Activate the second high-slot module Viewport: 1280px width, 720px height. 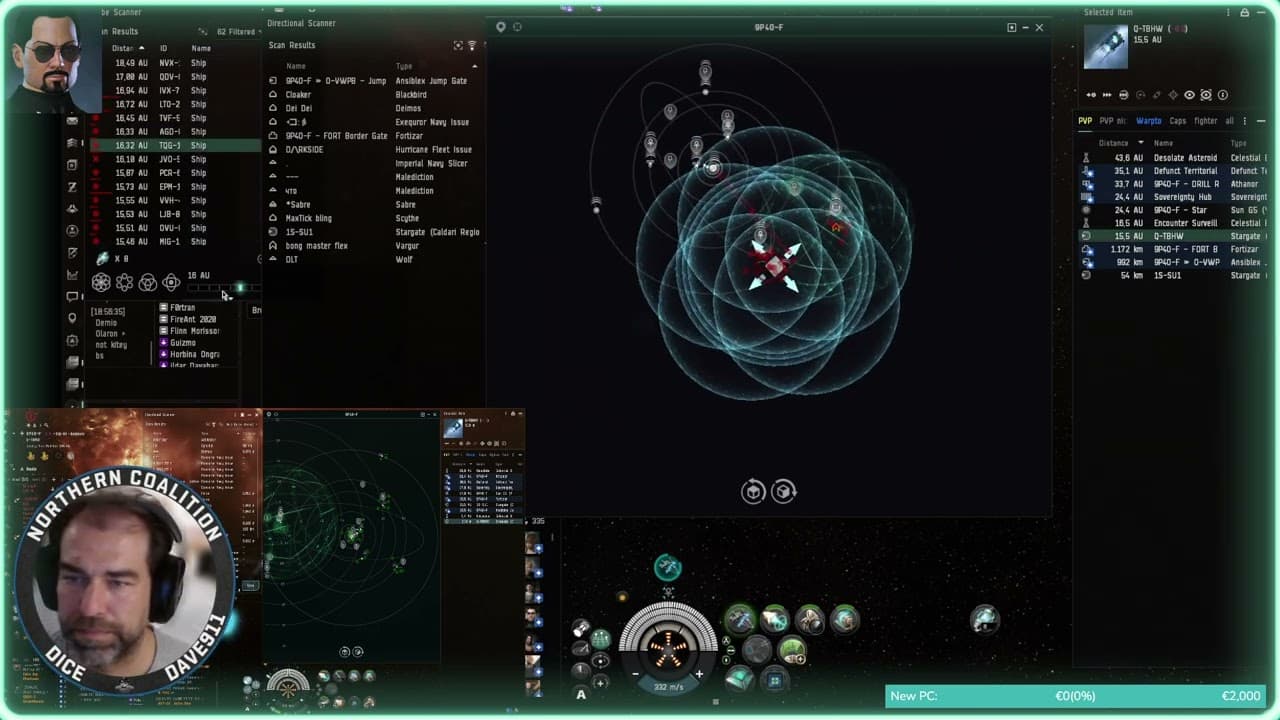click(775, 620)
